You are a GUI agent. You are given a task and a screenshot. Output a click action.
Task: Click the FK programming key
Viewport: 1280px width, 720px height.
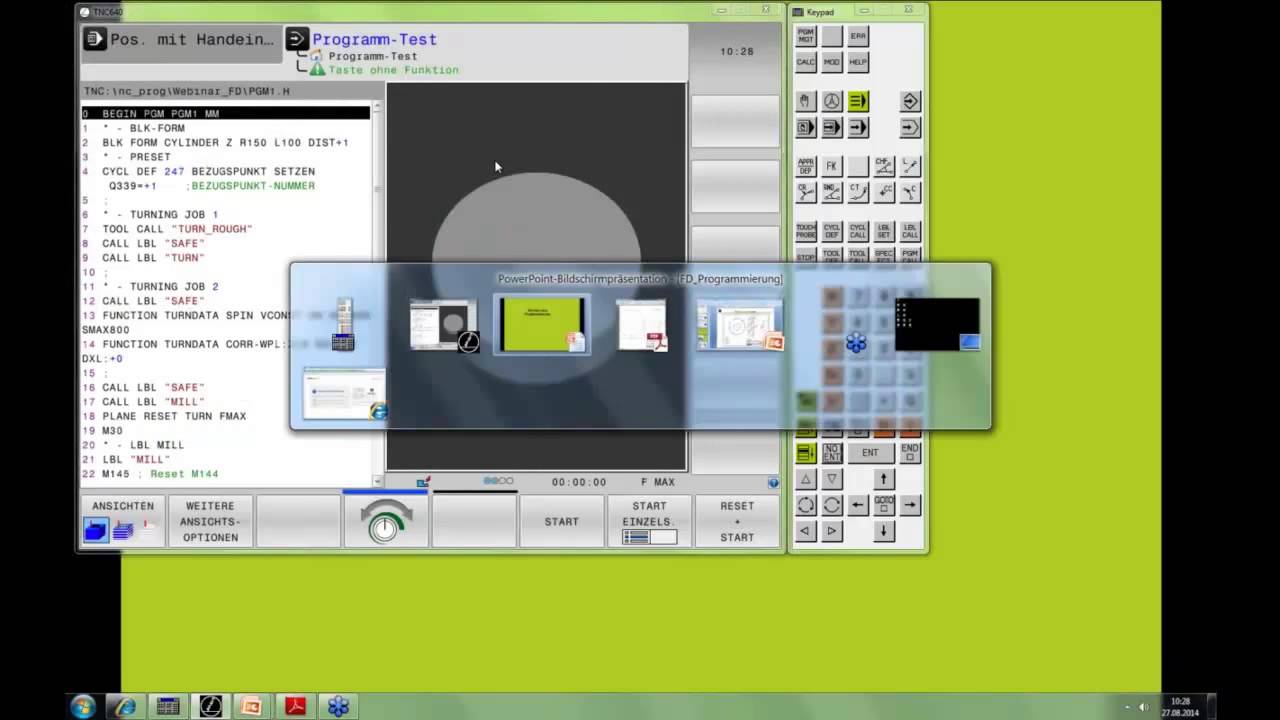[x=832, y=166]
